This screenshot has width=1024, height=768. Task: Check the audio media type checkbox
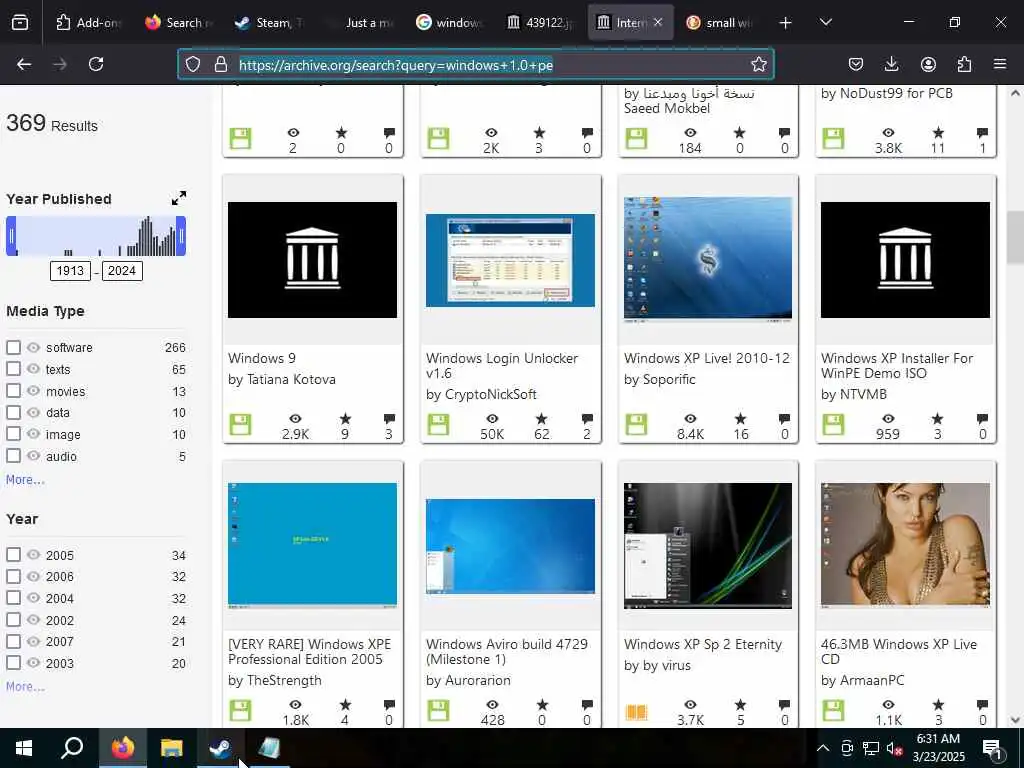(x=13, y=456)
